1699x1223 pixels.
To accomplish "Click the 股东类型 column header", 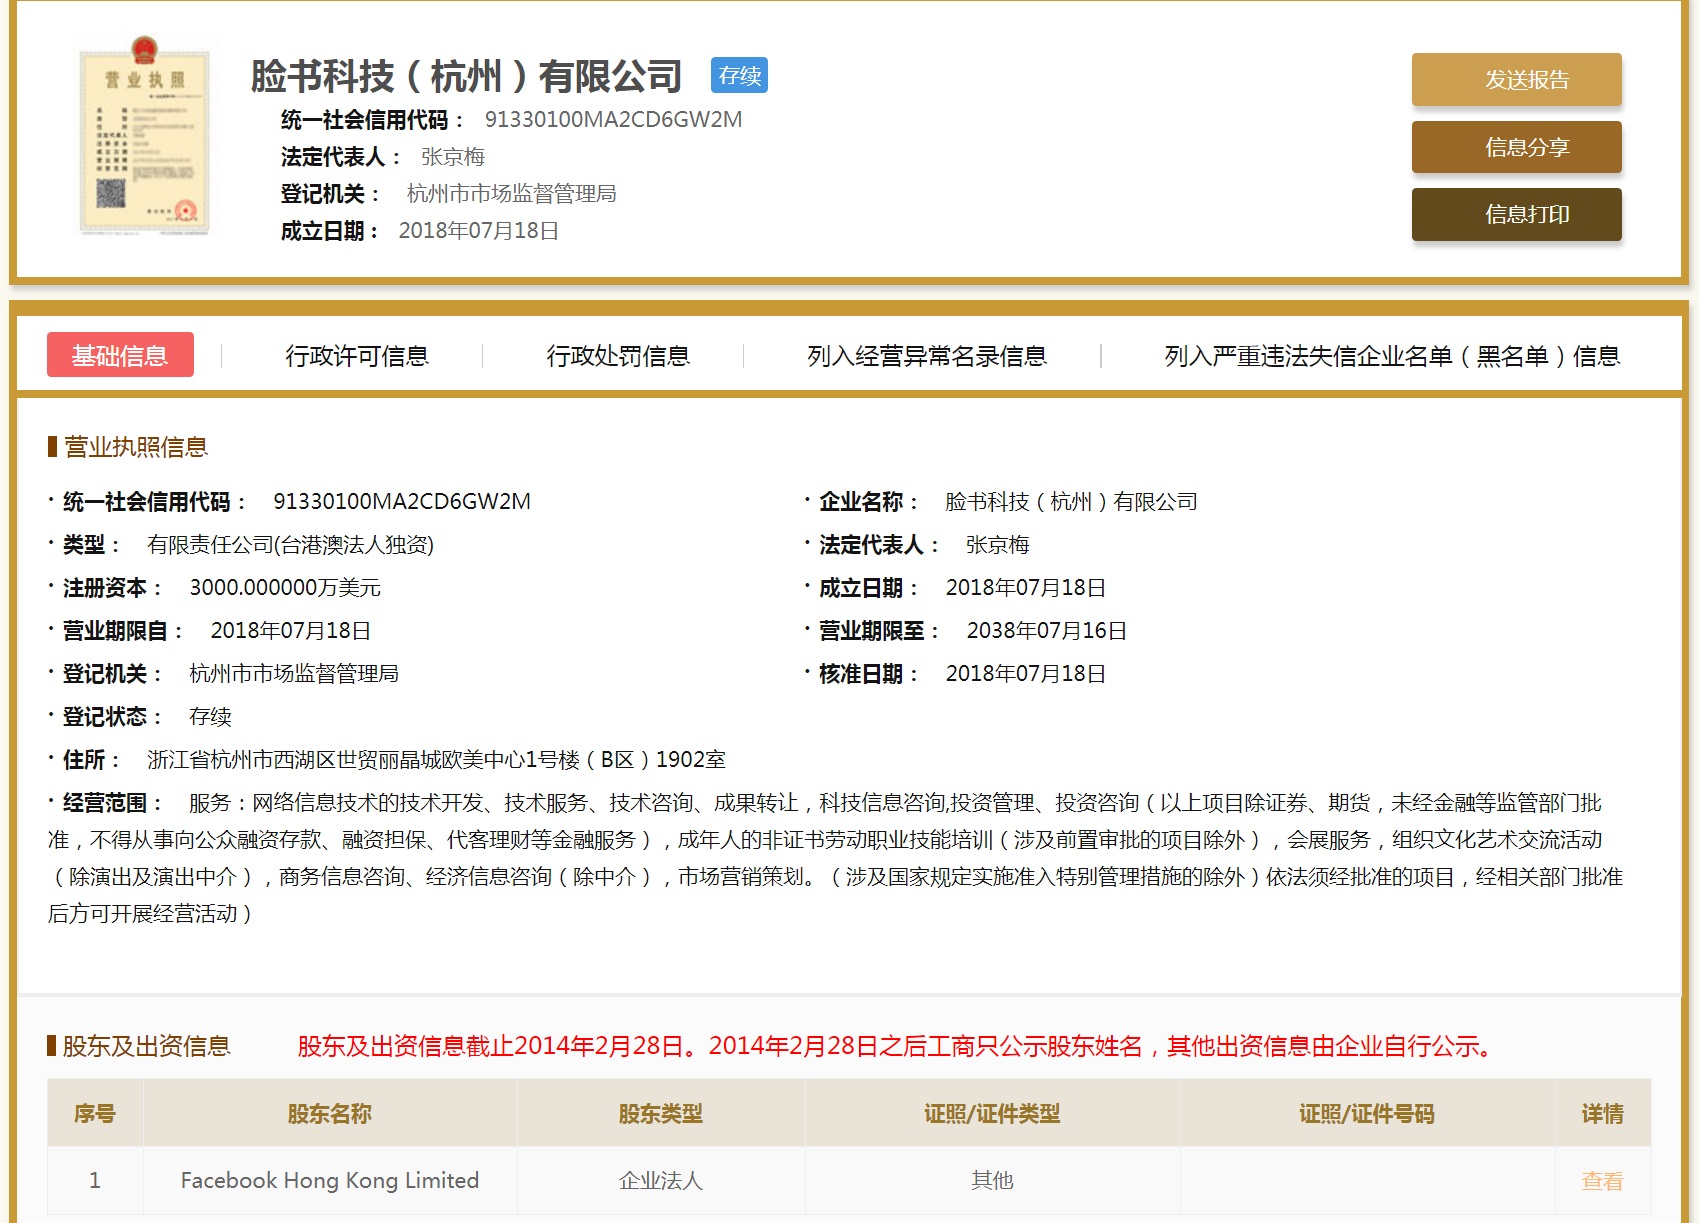I will pos(660,1114).
